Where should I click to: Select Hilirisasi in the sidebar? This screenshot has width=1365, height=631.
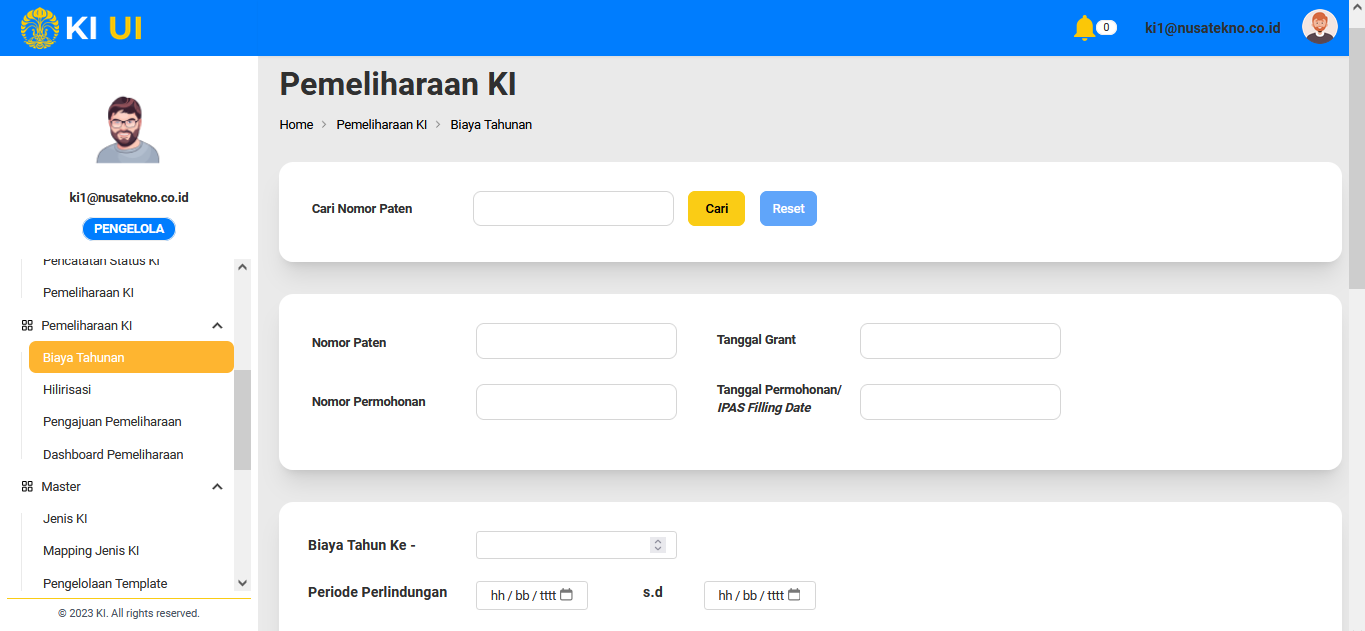[67, 390]
